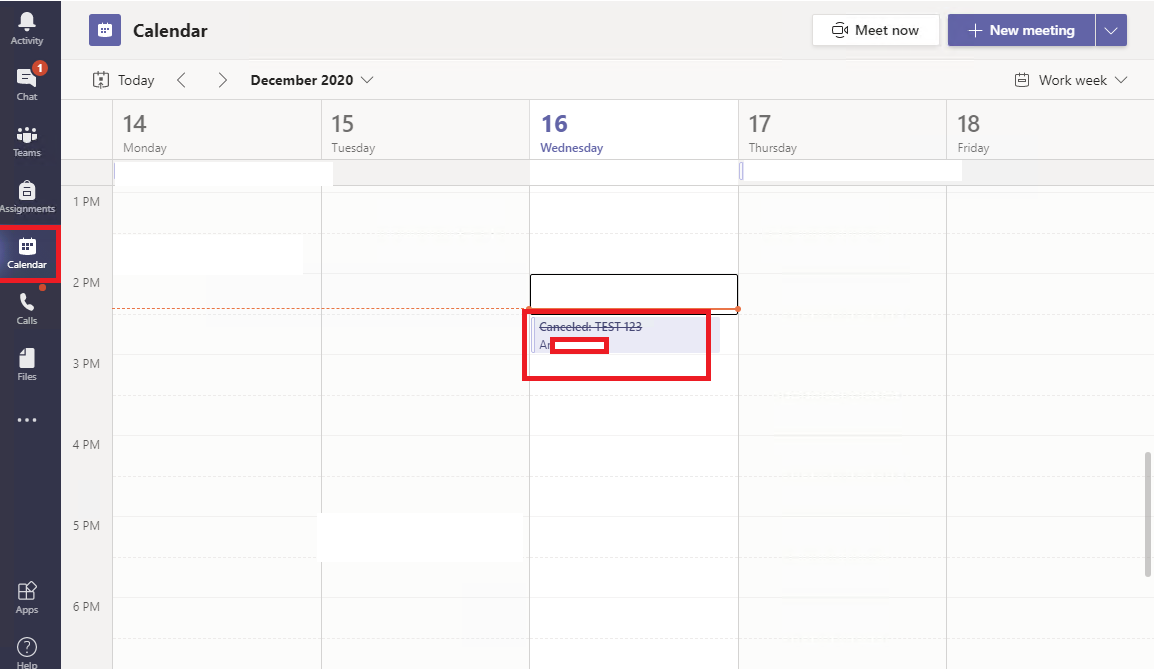Select the Wednesday 16 column header

pos(634,130)
